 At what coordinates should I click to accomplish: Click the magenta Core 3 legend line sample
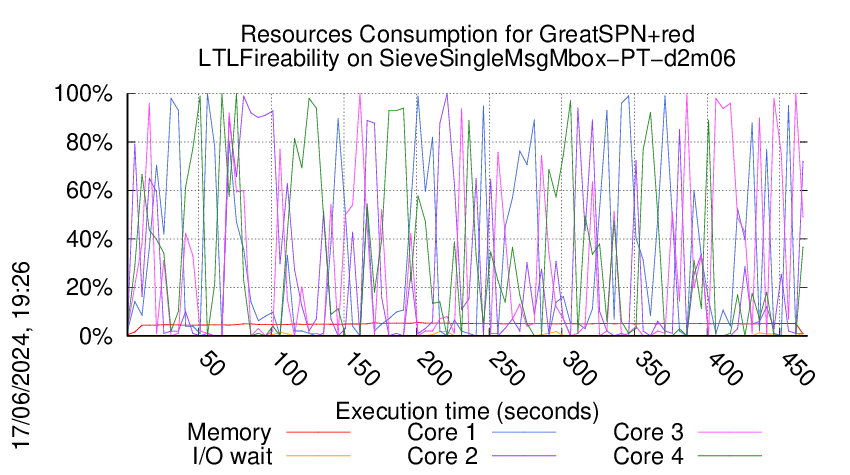[730, 433]
